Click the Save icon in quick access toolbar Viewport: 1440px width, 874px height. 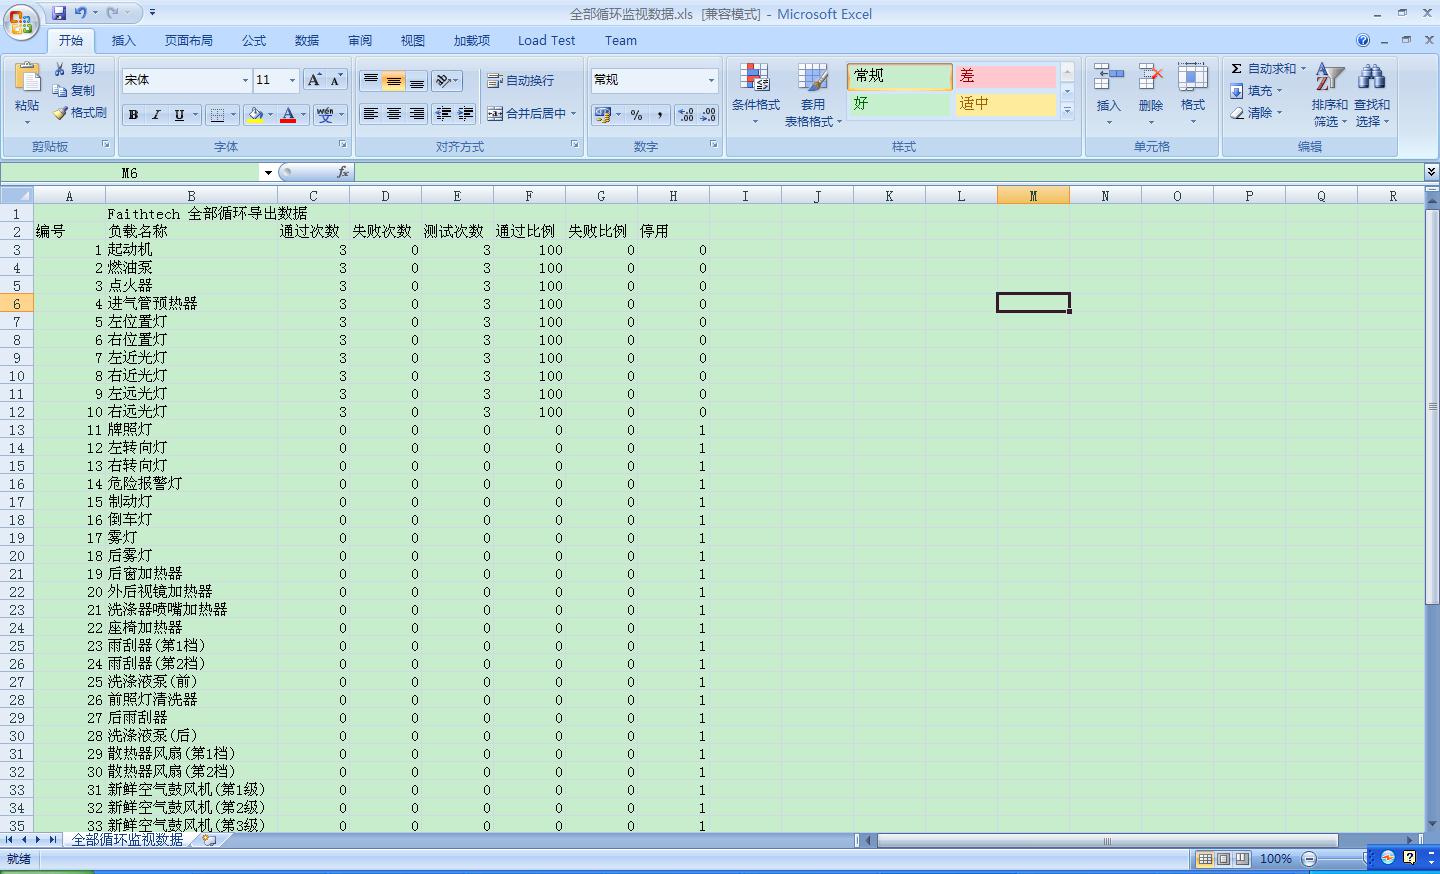59,13
